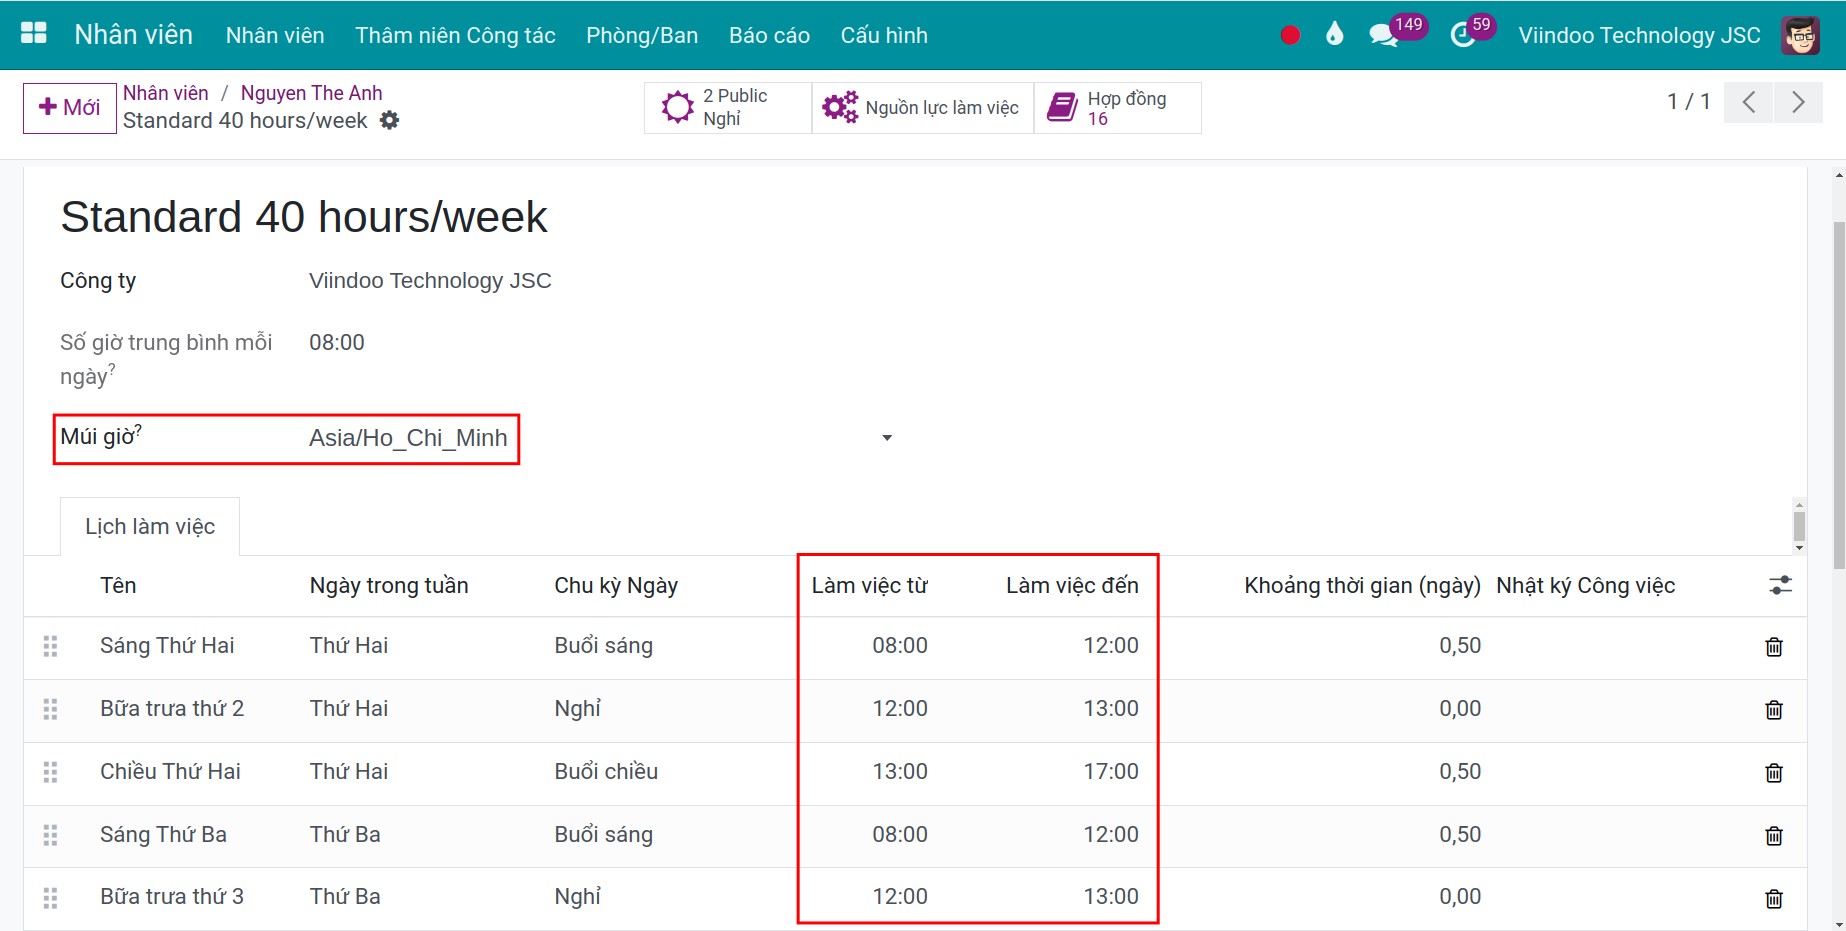Go to the previous record arrow
1846x931 pixels.
pos(1749,102)
